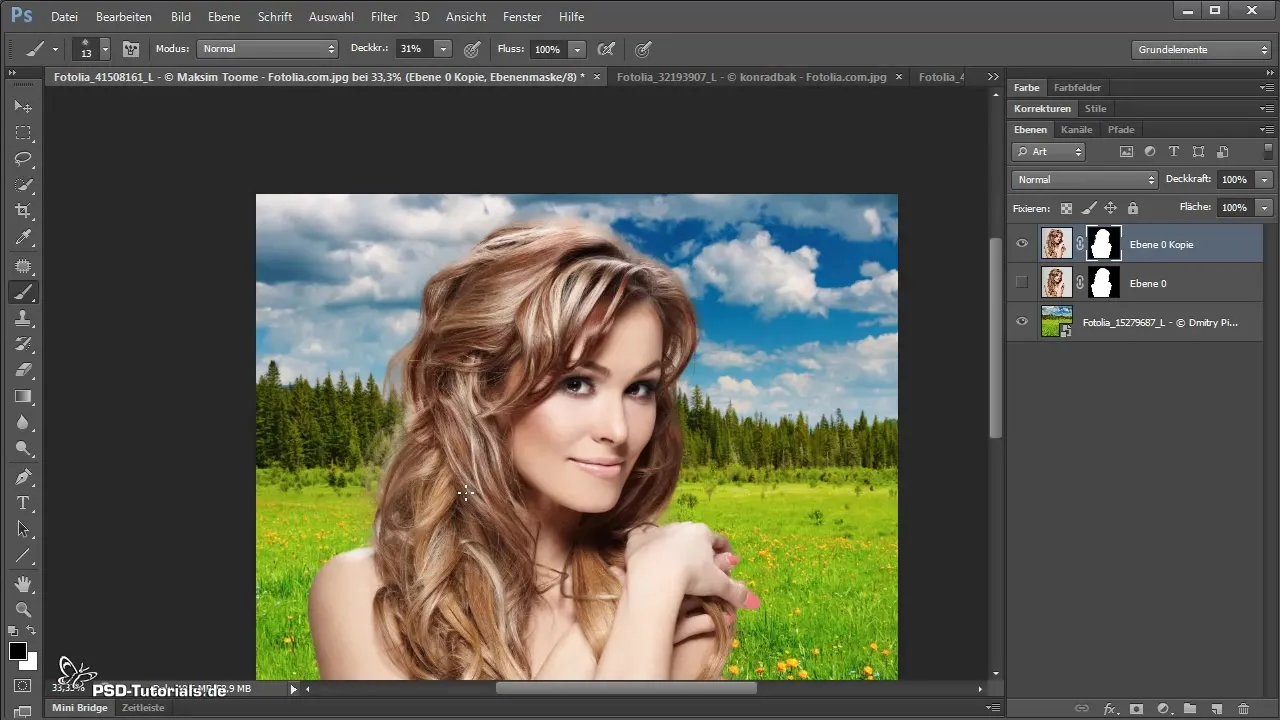
Task: Swap foreground and background colors
Action: point(32,631)
